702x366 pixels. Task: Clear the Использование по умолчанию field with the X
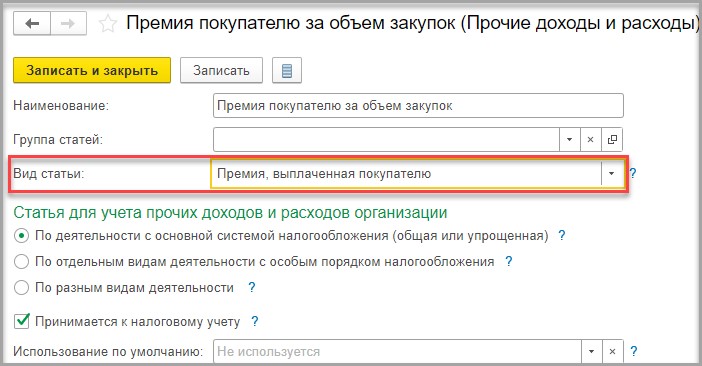coord(612,351)
